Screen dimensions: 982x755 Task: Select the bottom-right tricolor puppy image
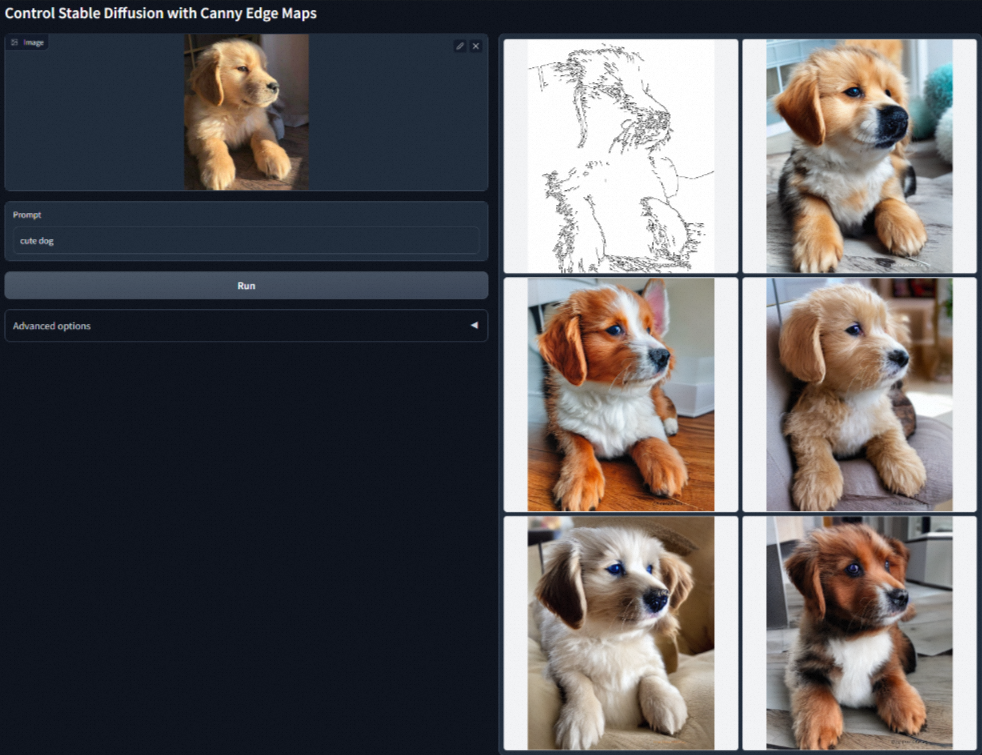point(858,633)
